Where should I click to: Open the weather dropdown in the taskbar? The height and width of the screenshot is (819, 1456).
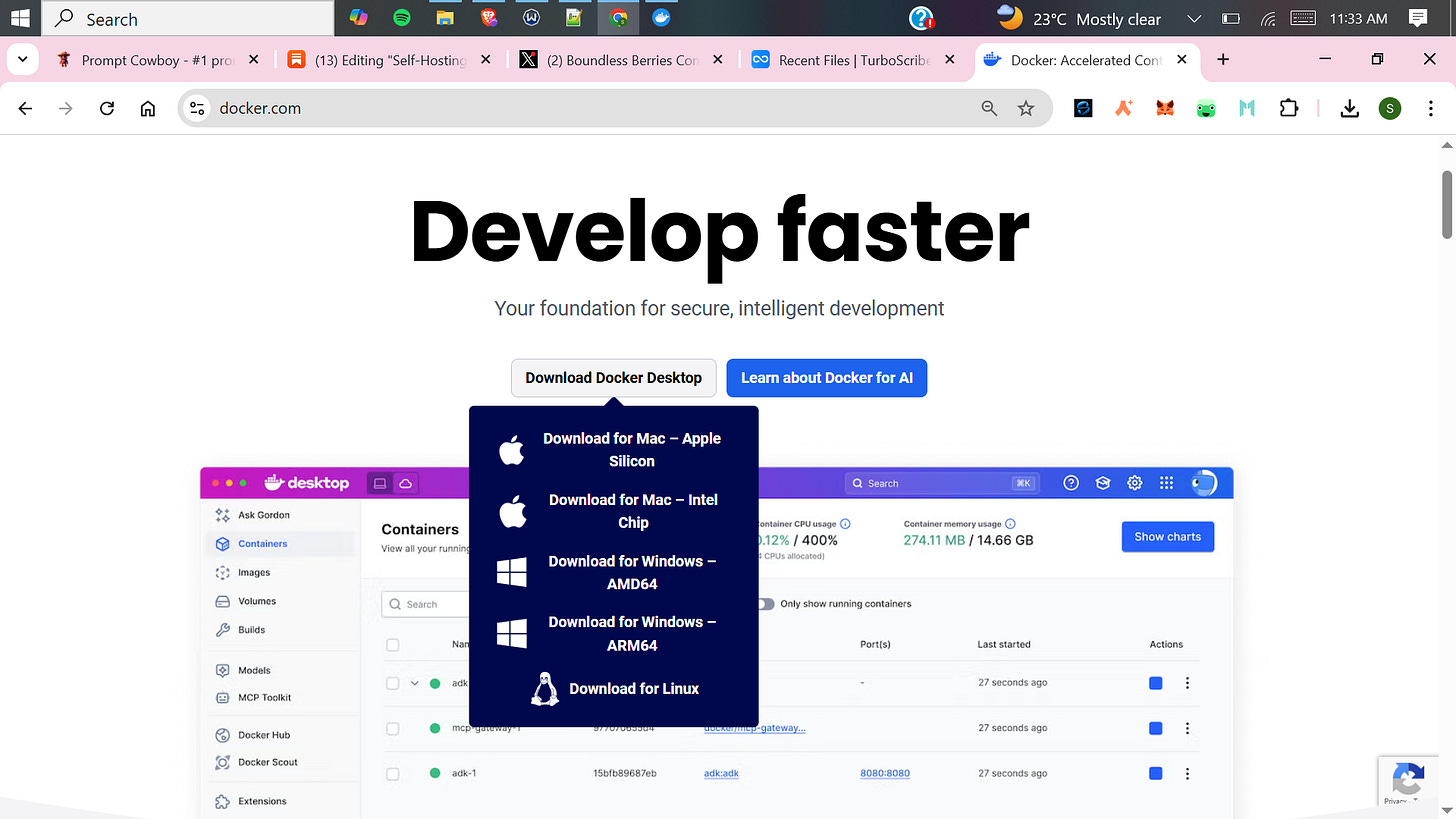pos(1193,19)
